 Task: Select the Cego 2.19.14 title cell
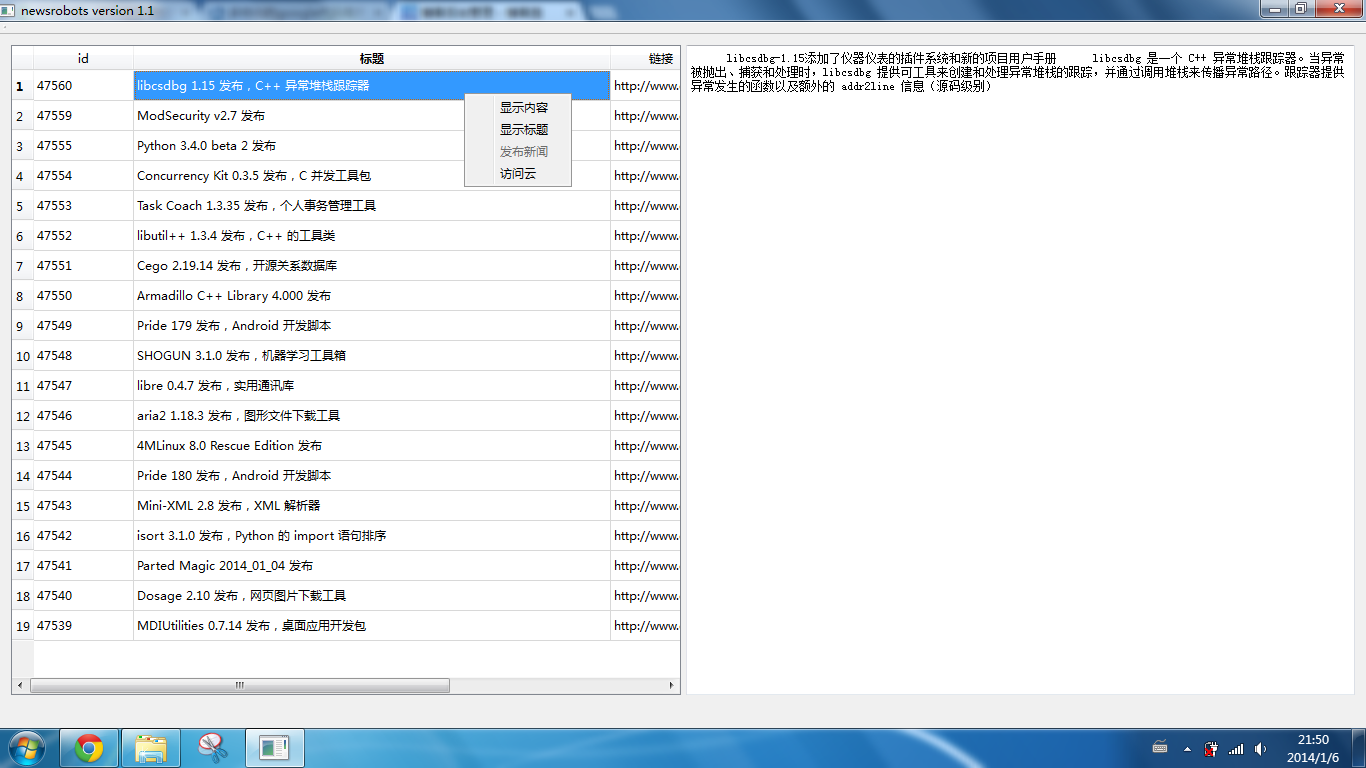(x=372, y=266)
